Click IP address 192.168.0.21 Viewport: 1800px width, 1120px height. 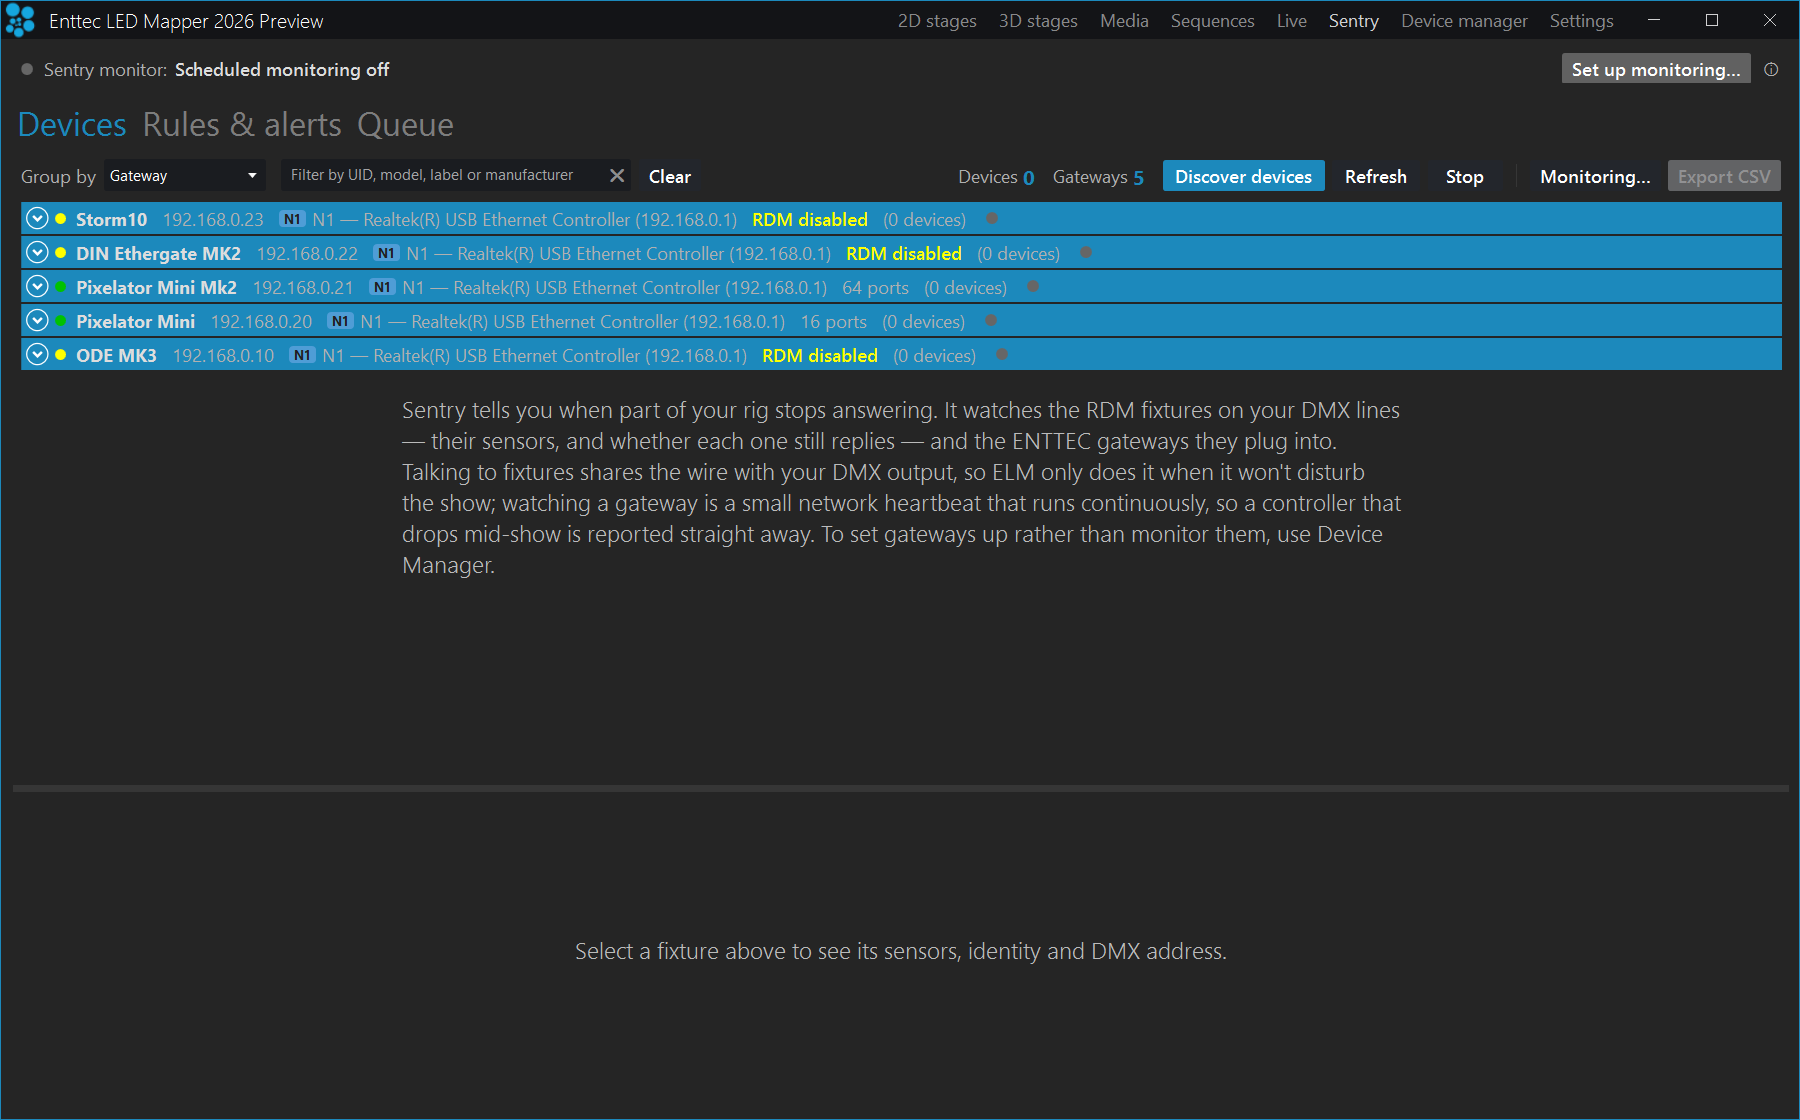point(303,287)
